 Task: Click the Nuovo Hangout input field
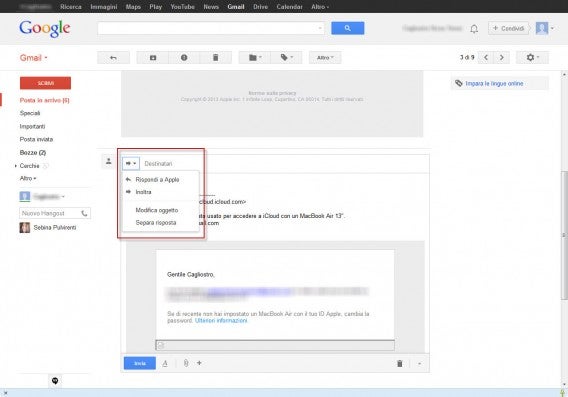click(x=50, y=213)
